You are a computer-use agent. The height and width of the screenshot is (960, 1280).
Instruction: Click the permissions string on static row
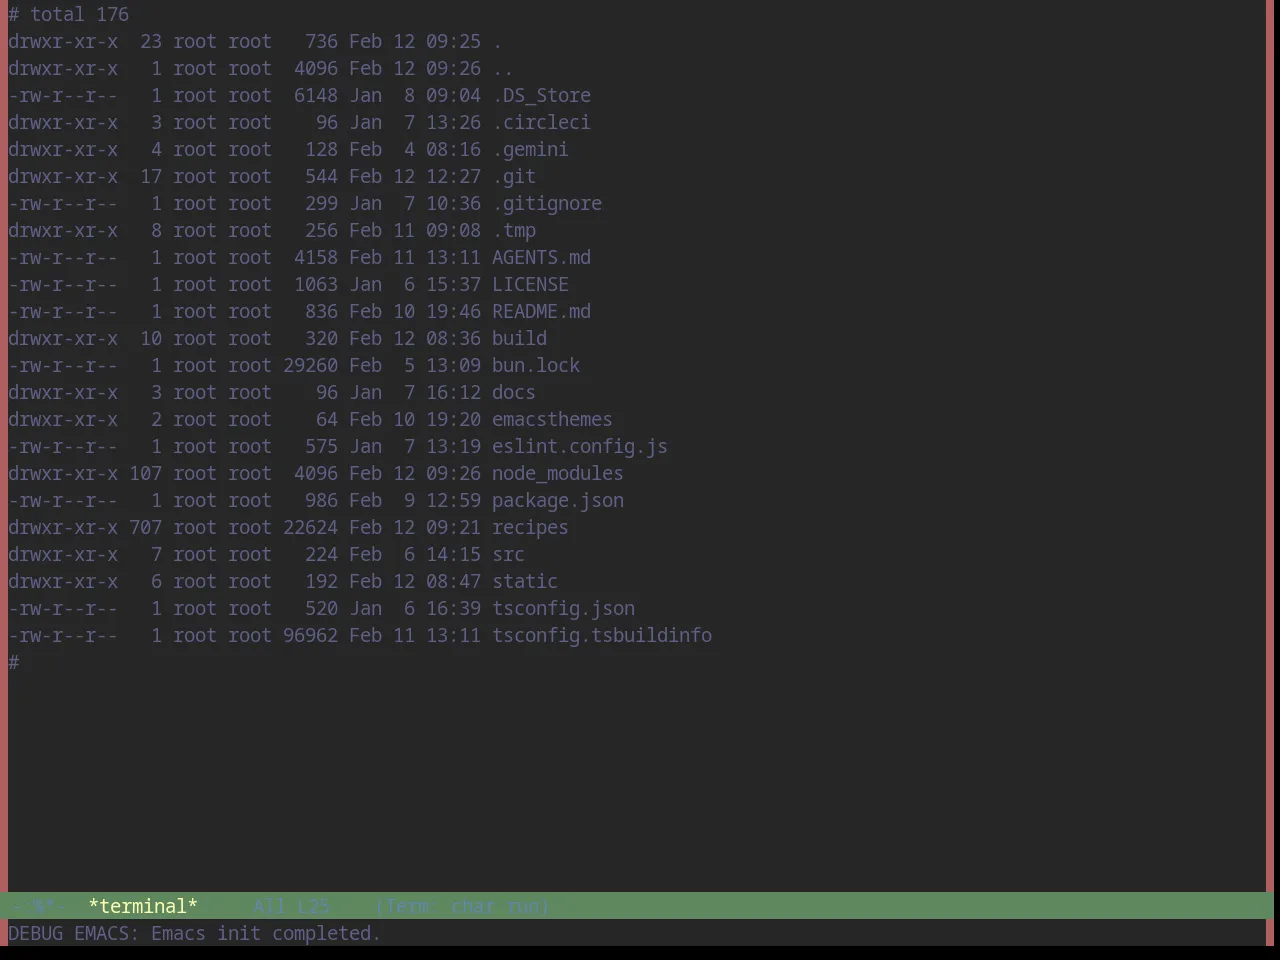pos(63,581)
